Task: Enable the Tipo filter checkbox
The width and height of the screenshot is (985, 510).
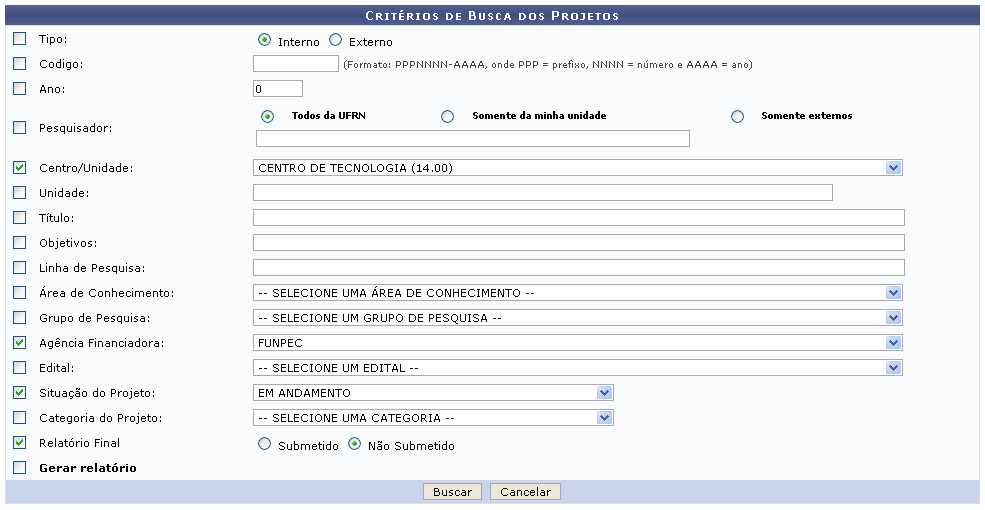Action: point(20,39)
